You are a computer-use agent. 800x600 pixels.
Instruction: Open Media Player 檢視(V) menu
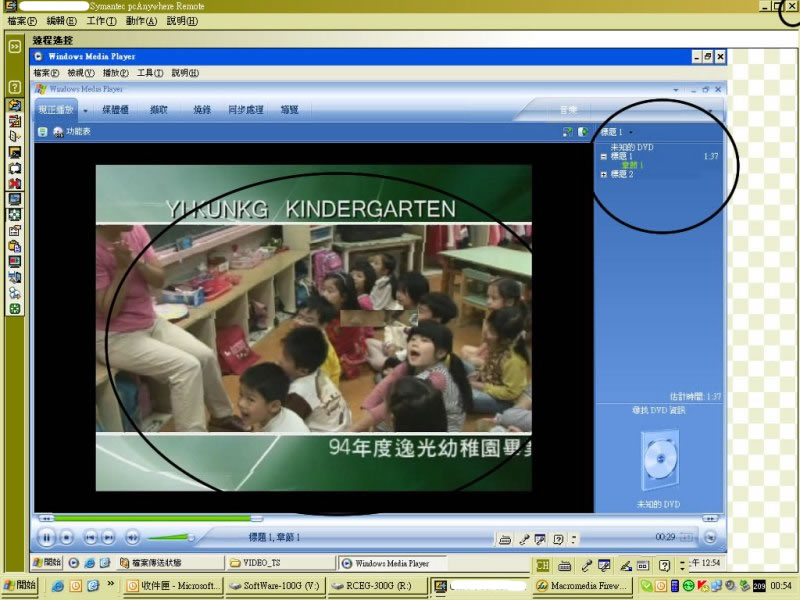tap(81, 73)
